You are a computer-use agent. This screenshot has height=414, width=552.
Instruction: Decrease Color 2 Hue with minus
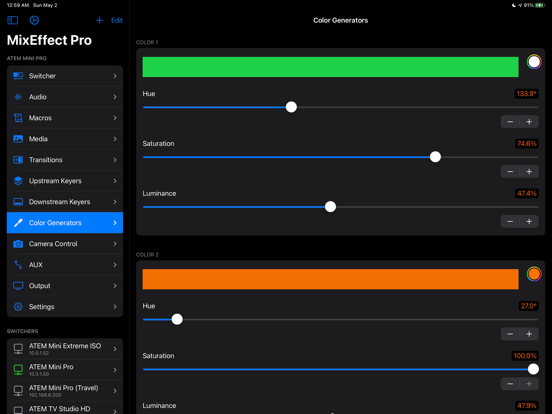[510, 334]
